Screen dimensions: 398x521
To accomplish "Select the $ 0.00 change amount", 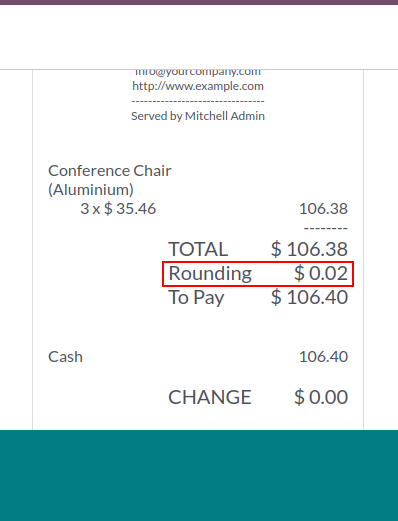I will [x=321, y=397].
